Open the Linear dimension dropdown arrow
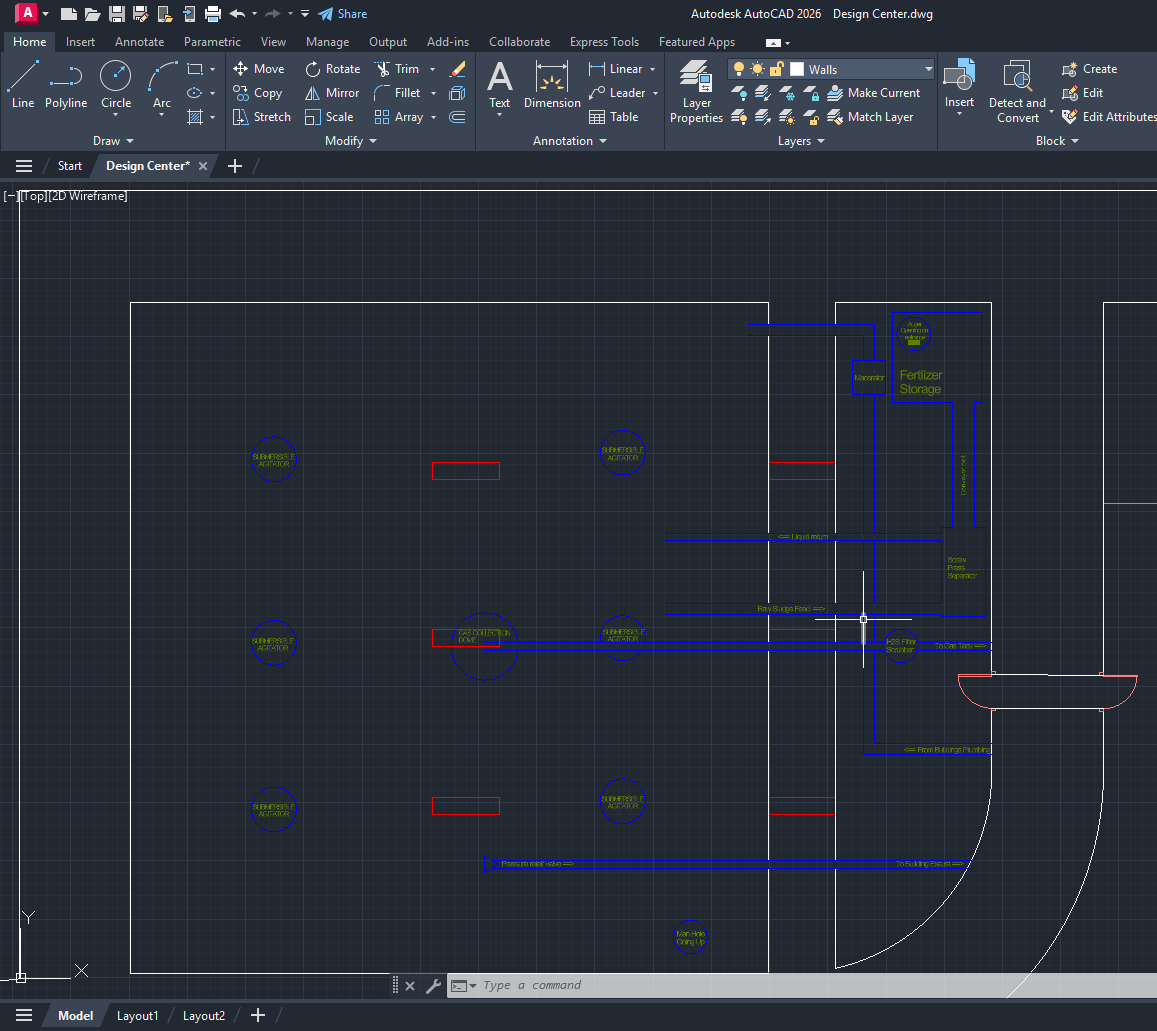Viewport: 1157px width, 1031px height. click(652, 69)
